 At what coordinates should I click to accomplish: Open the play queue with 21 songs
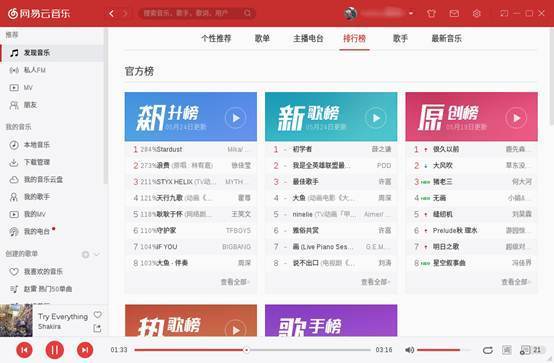[531, 350]
